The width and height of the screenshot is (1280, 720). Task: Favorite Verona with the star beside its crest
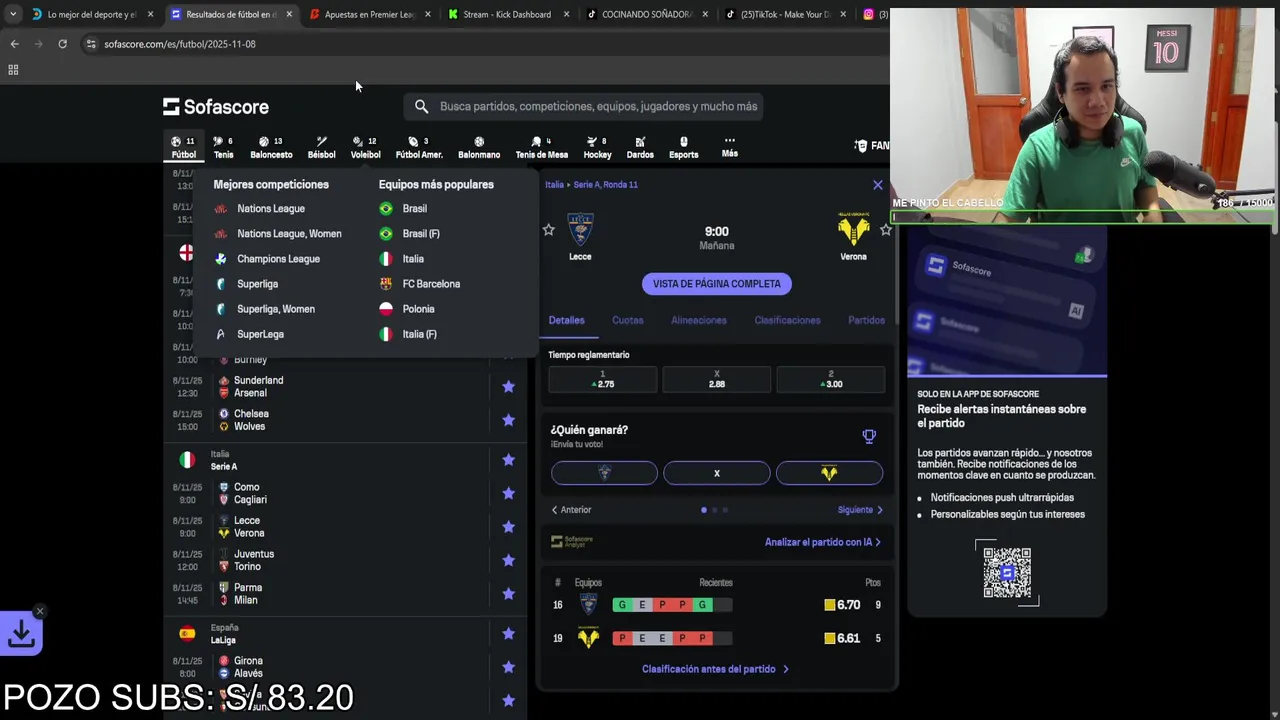[886, 230]
